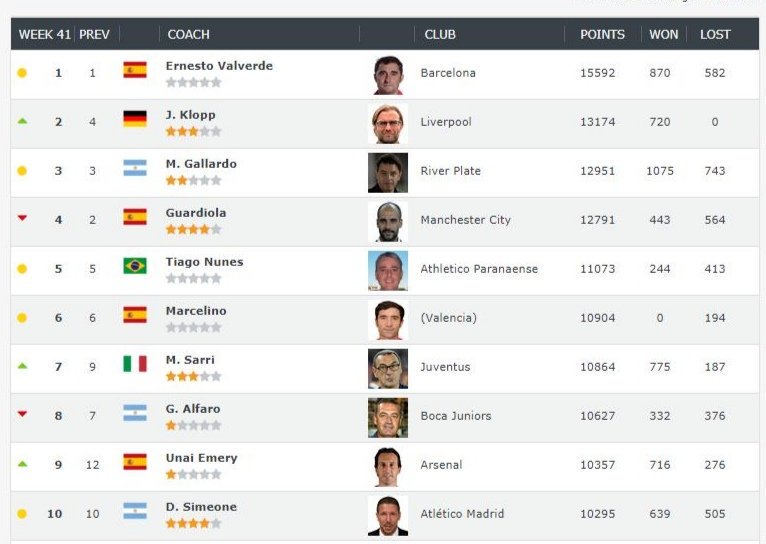Click the Spain flag beside Ernesto Valverde

[x=135, y=70]
